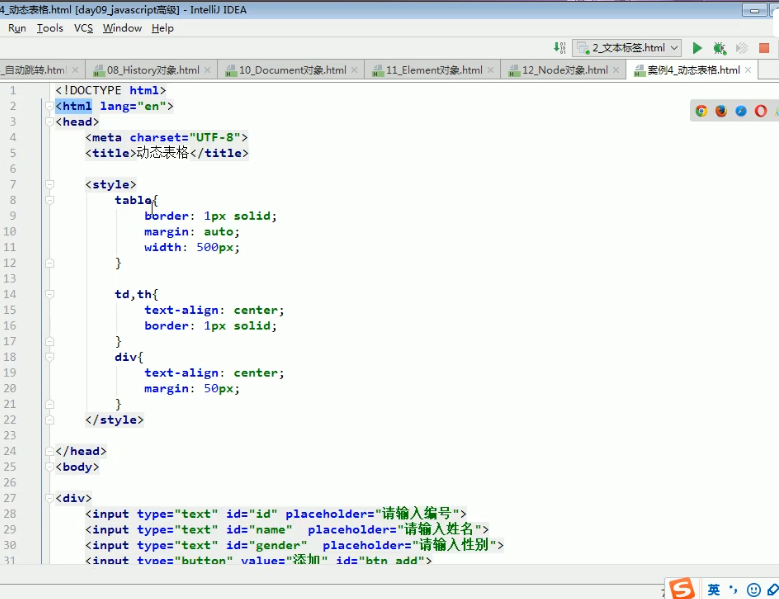Open the Run menu
Screen dimensions: 779x599
(17, 28)
